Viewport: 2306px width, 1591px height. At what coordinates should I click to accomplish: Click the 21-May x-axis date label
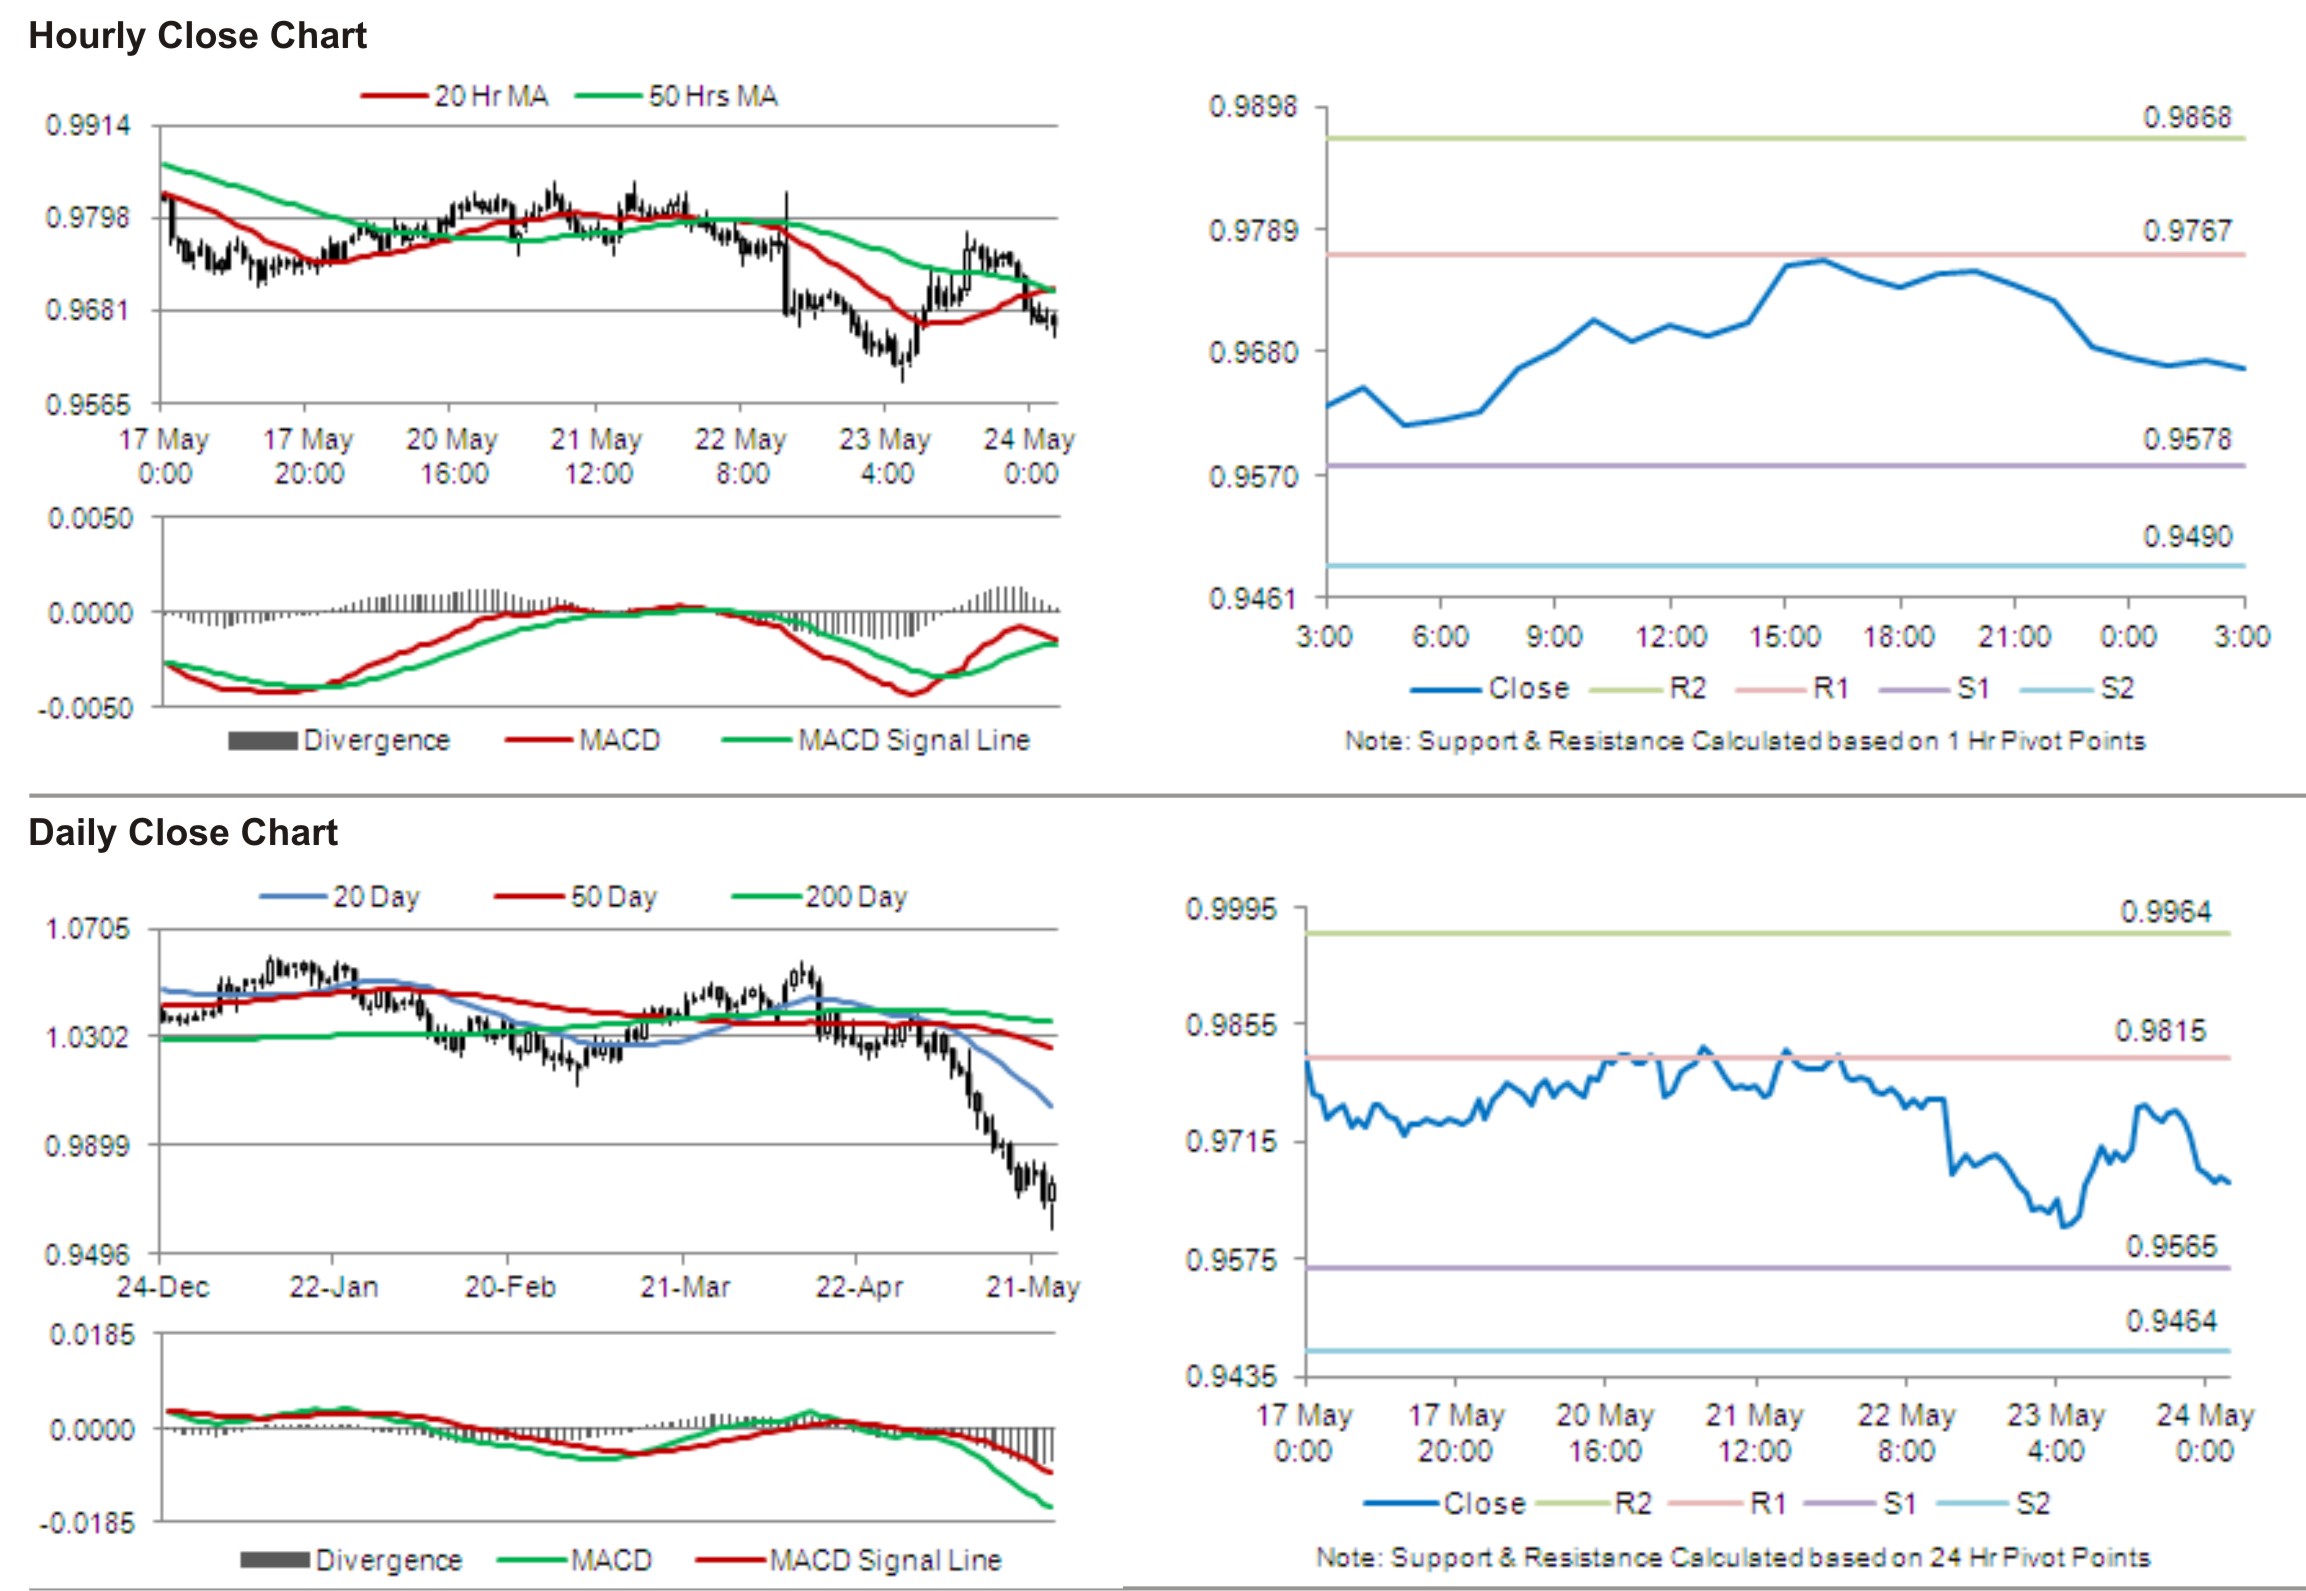click(x=1033, y=1286)
